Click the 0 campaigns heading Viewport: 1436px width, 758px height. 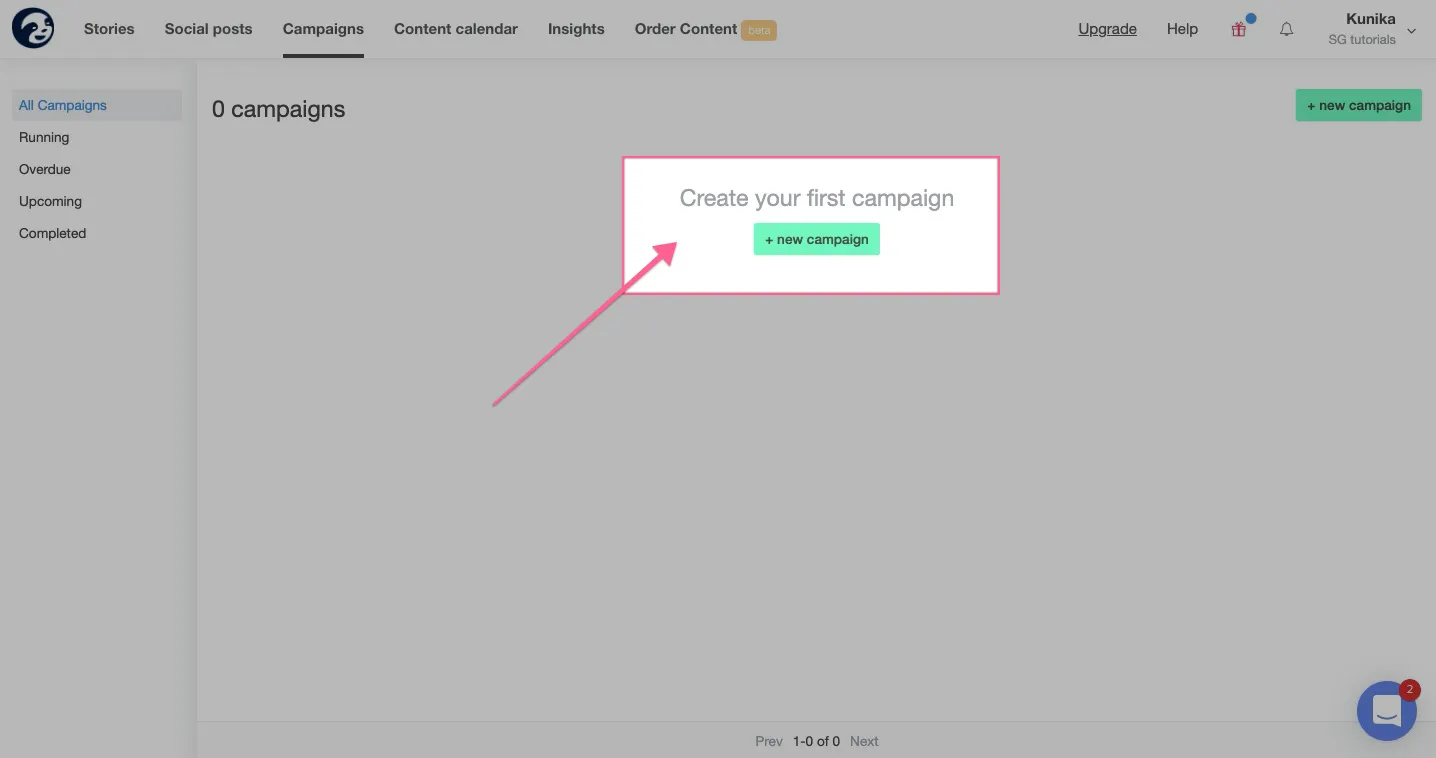pyautogui.click(x=278, y=109)
